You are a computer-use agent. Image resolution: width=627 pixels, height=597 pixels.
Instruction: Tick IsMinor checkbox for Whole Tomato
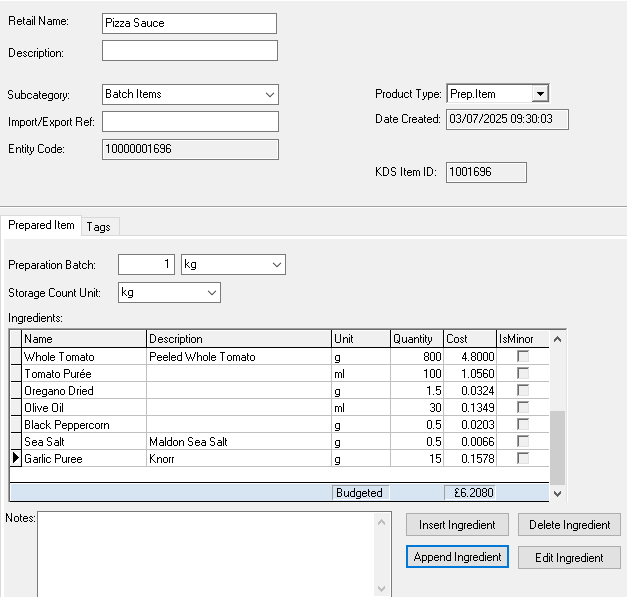click(x=522, y=357)
